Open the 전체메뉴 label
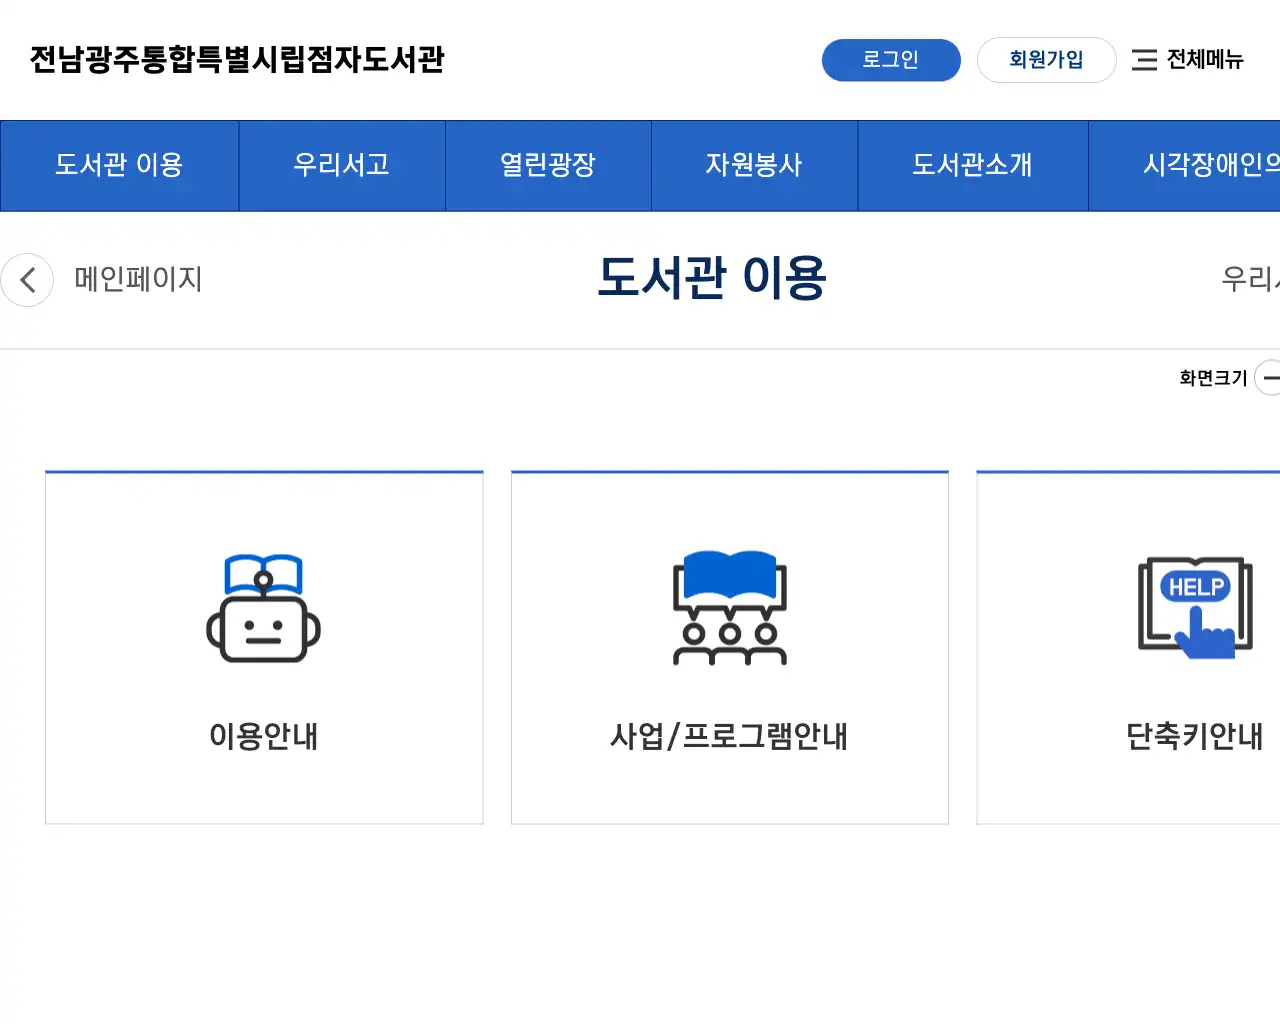1280x1024 pixels. click(x=1205, y=60)
